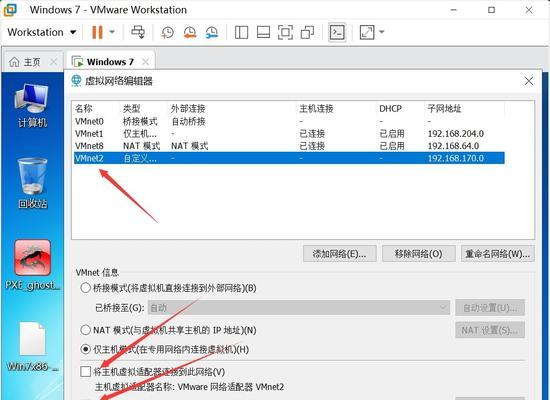Expand the stretch display dropdown arrow
The image size is (550, 400).
(382, 32)
